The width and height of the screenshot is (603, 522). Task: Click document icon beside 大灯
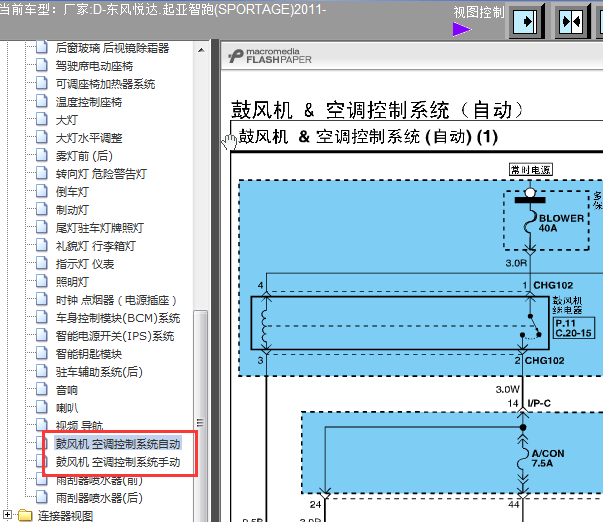coord(42,119)
